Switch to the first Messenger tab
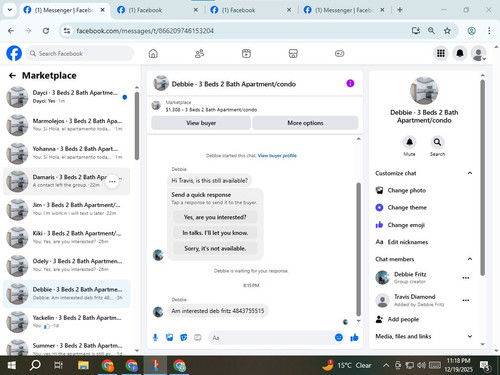Image resolution: width=500 pixels, height=375 pixels. (x=64, y=10)
